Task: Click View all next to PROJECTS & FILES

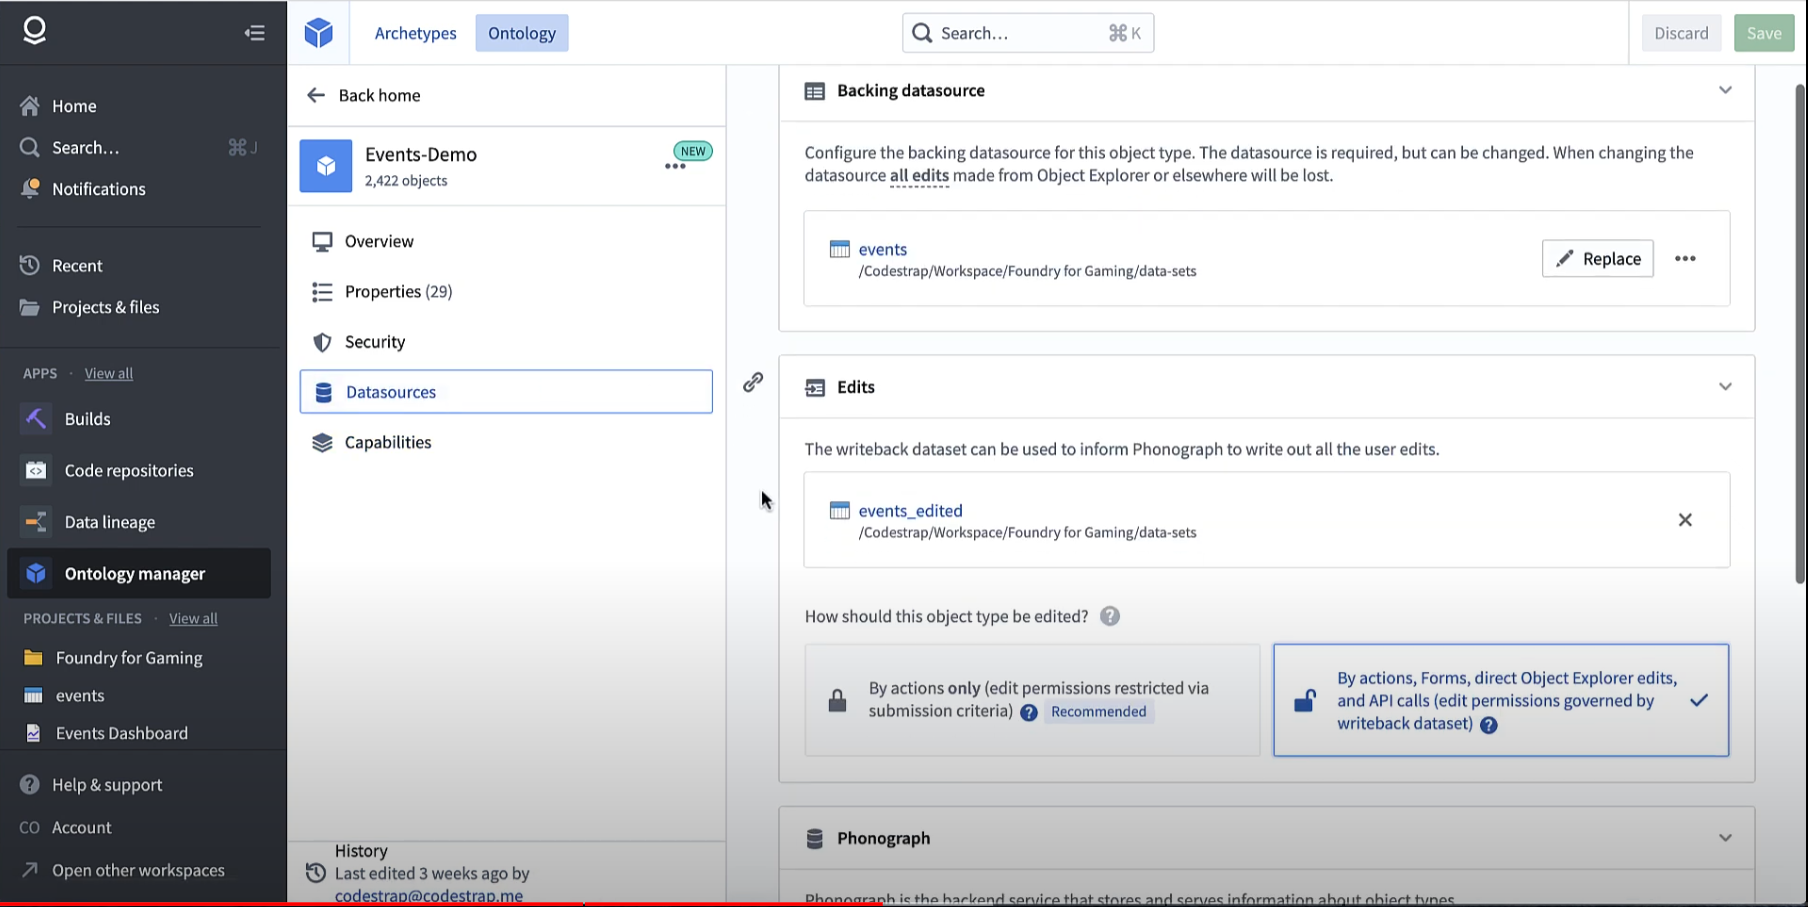Action: (193, 618)
